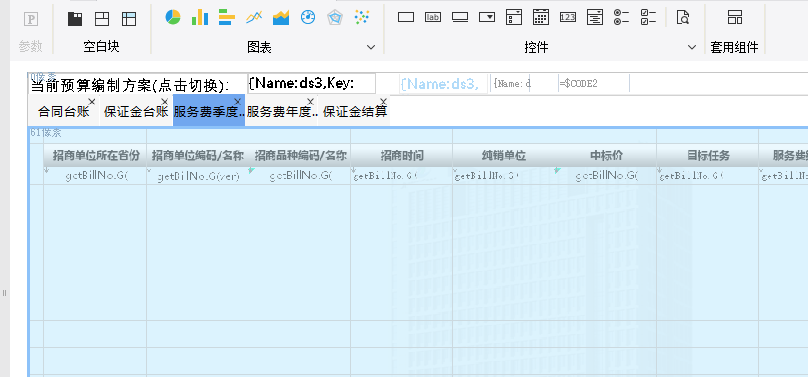
Task: Open the 服务费年度 tab
Action: [282, 111]
